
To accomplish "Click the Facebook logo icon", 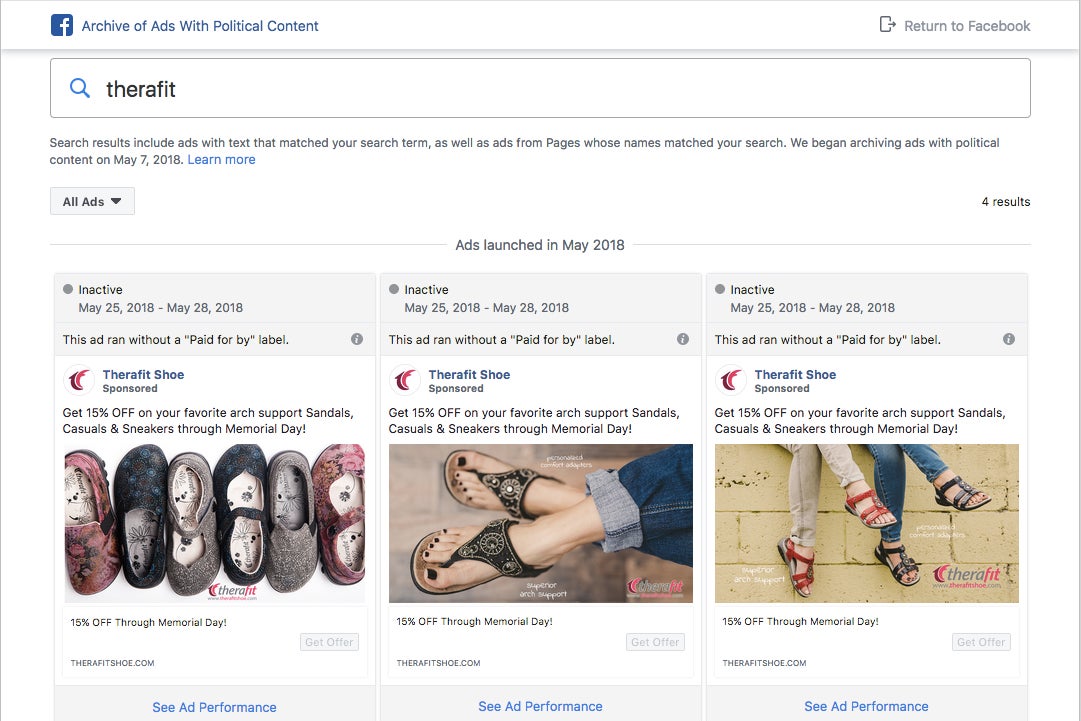I will 62,26.
